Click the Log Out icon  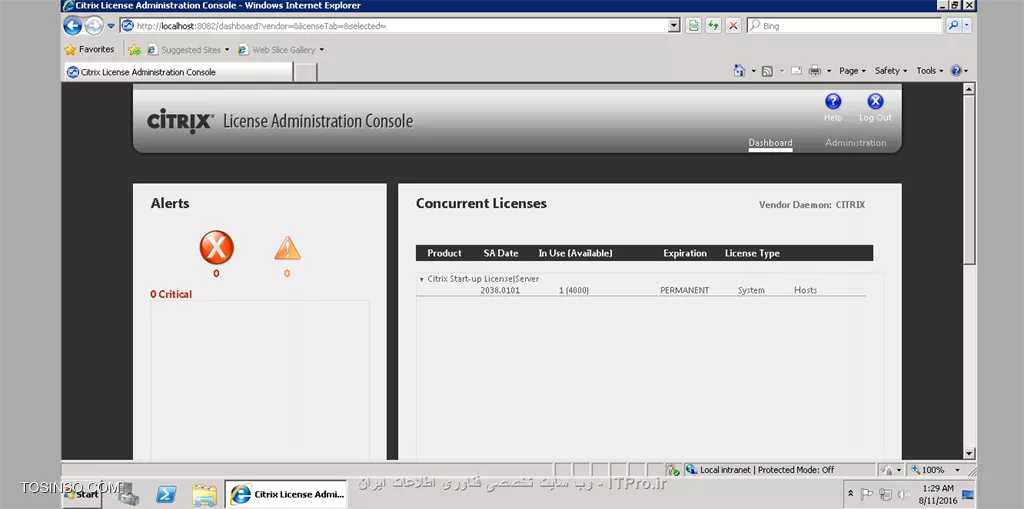[875, 101]
